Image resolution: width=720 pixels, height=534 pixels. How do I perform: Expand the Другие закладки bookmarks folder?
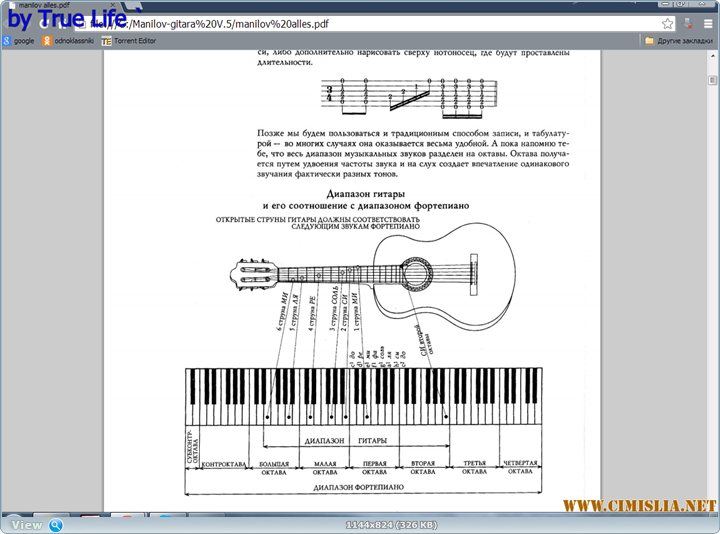(678, 41)
